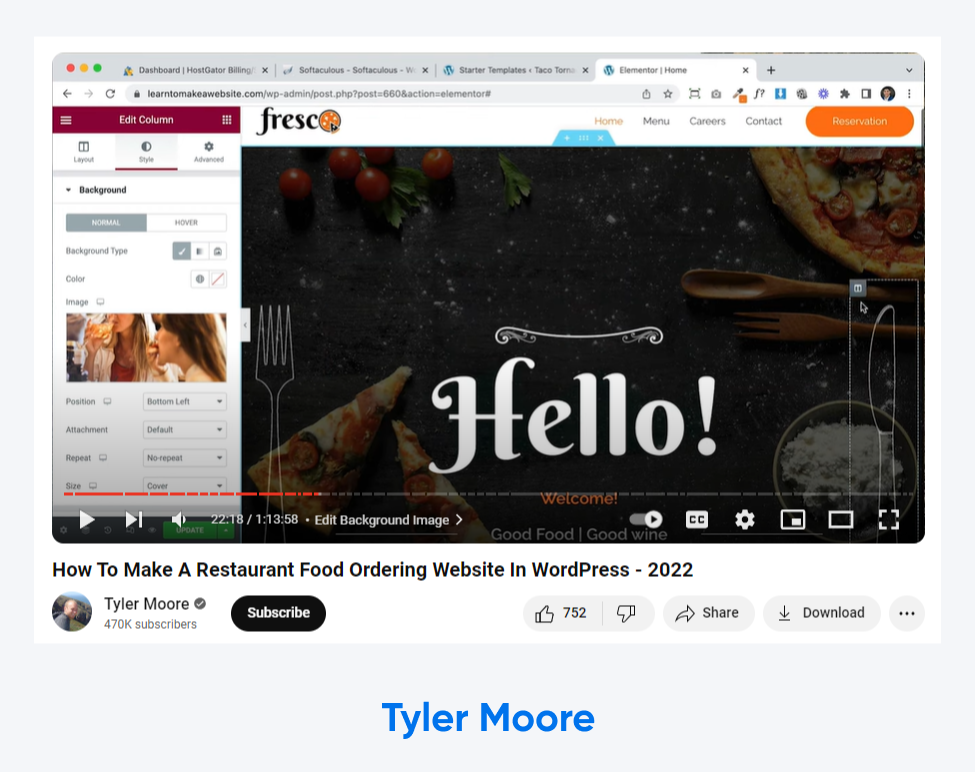Image resolution: width=975 pixels, height=772 pixels.
Task: Dislike the video
Action: (627, 613)
